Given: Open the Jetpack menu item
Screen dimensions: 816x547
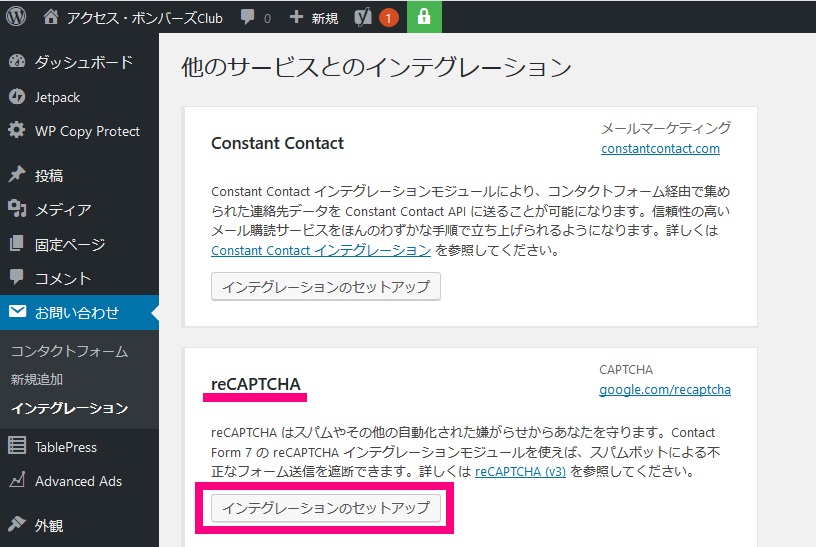Looking at the screenshot, I should point(57,97).
